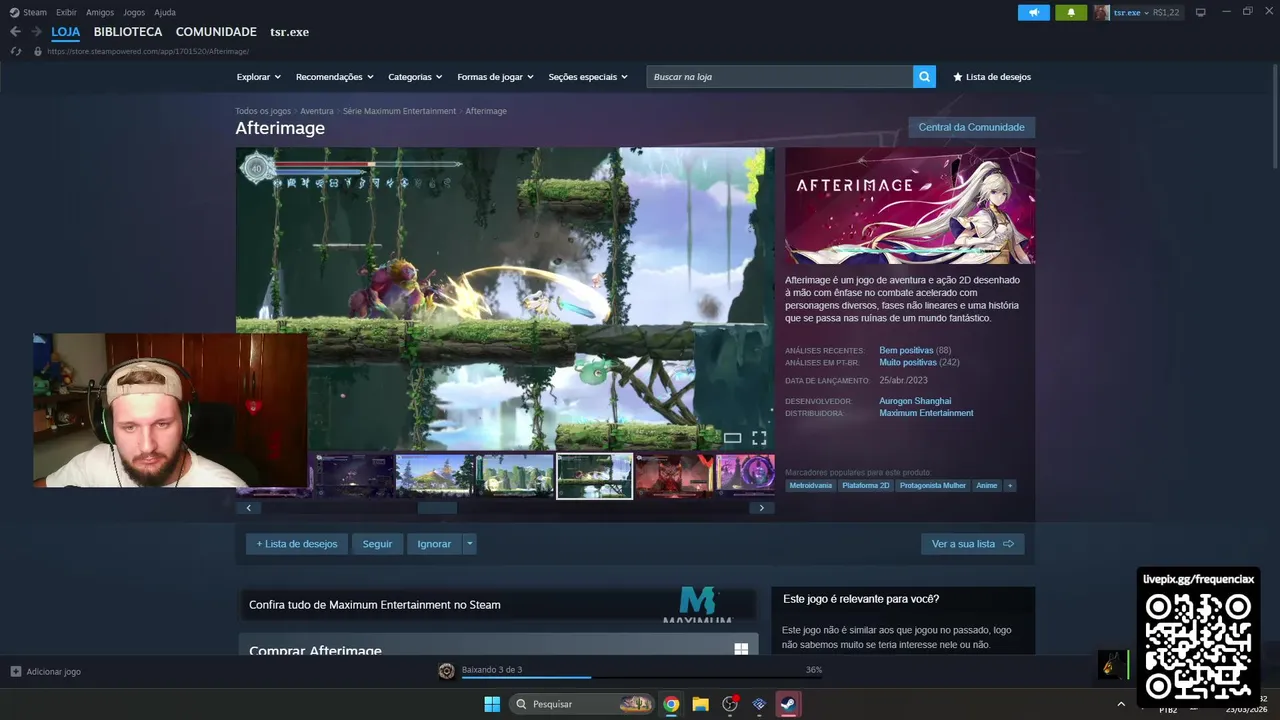Image resolution: width=1280 pixels, height=720 pixels.
Task: Open the Windows Start menu
Action: 492,704
